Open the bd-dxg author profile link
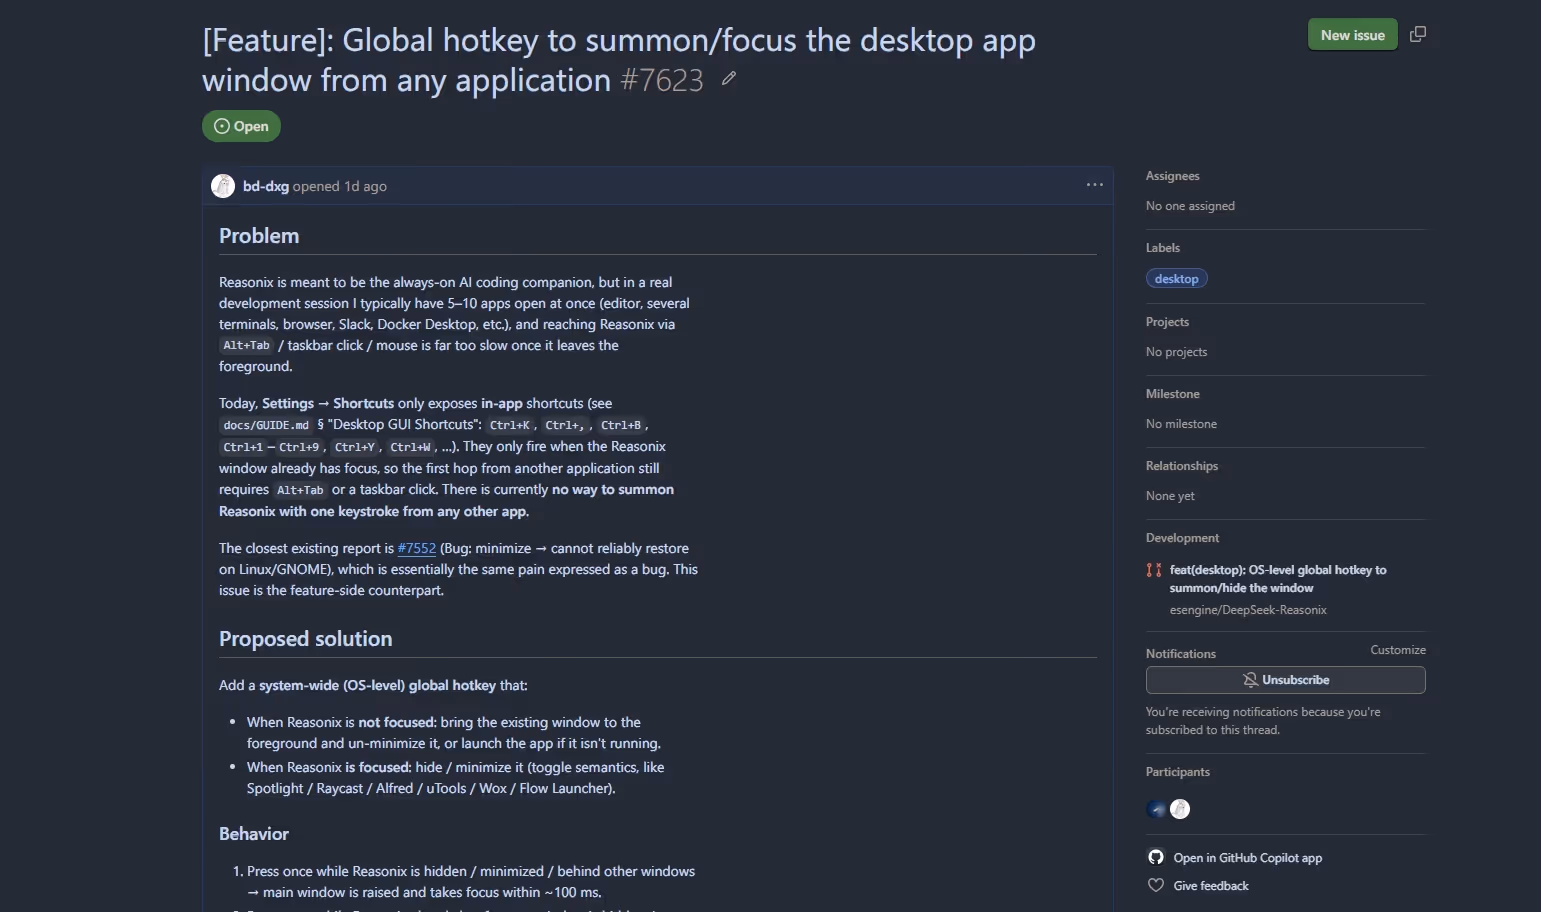This screenshot has height=912, width=1541. pyautogui.click(x=266, y=186)
